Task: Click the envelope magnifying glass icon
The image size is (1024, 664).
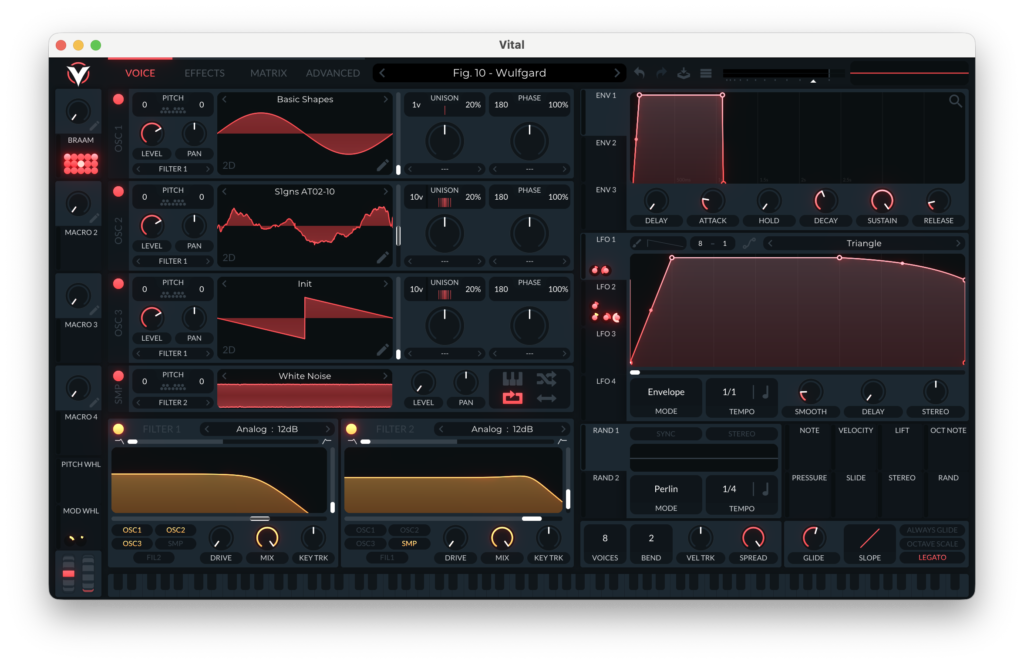Action: click(955, 101)
